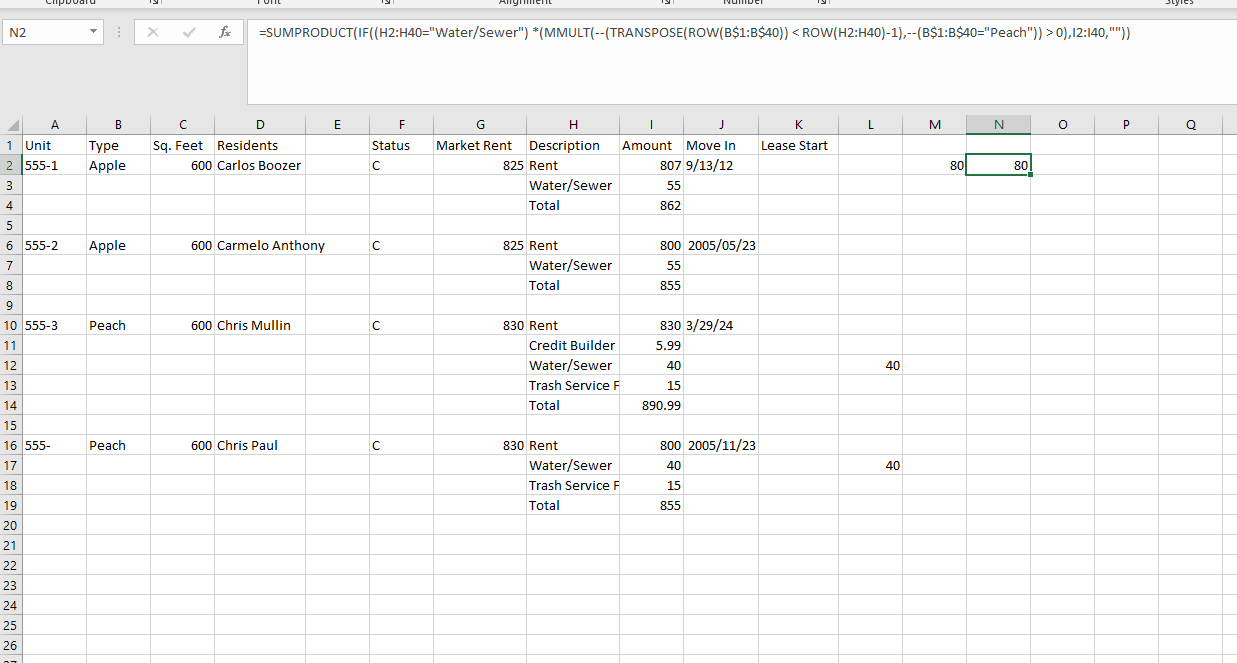Select column N header
Screen dimensions: 1237x663
[x=998, y=124]
